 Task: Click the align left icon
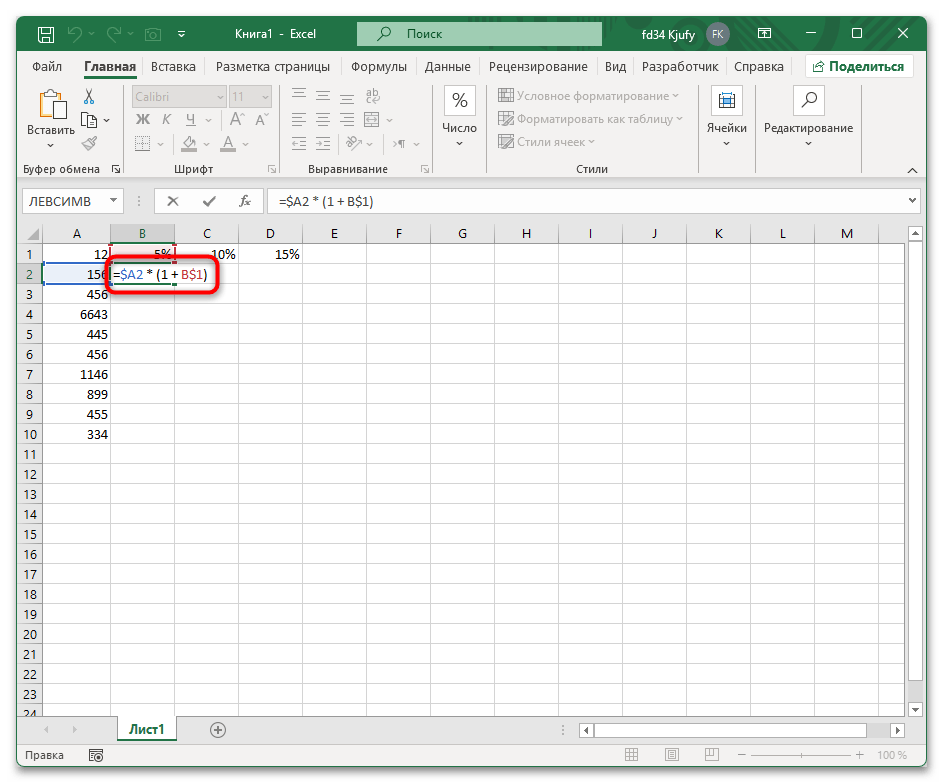pyautogui.click(x=299, y=120)
